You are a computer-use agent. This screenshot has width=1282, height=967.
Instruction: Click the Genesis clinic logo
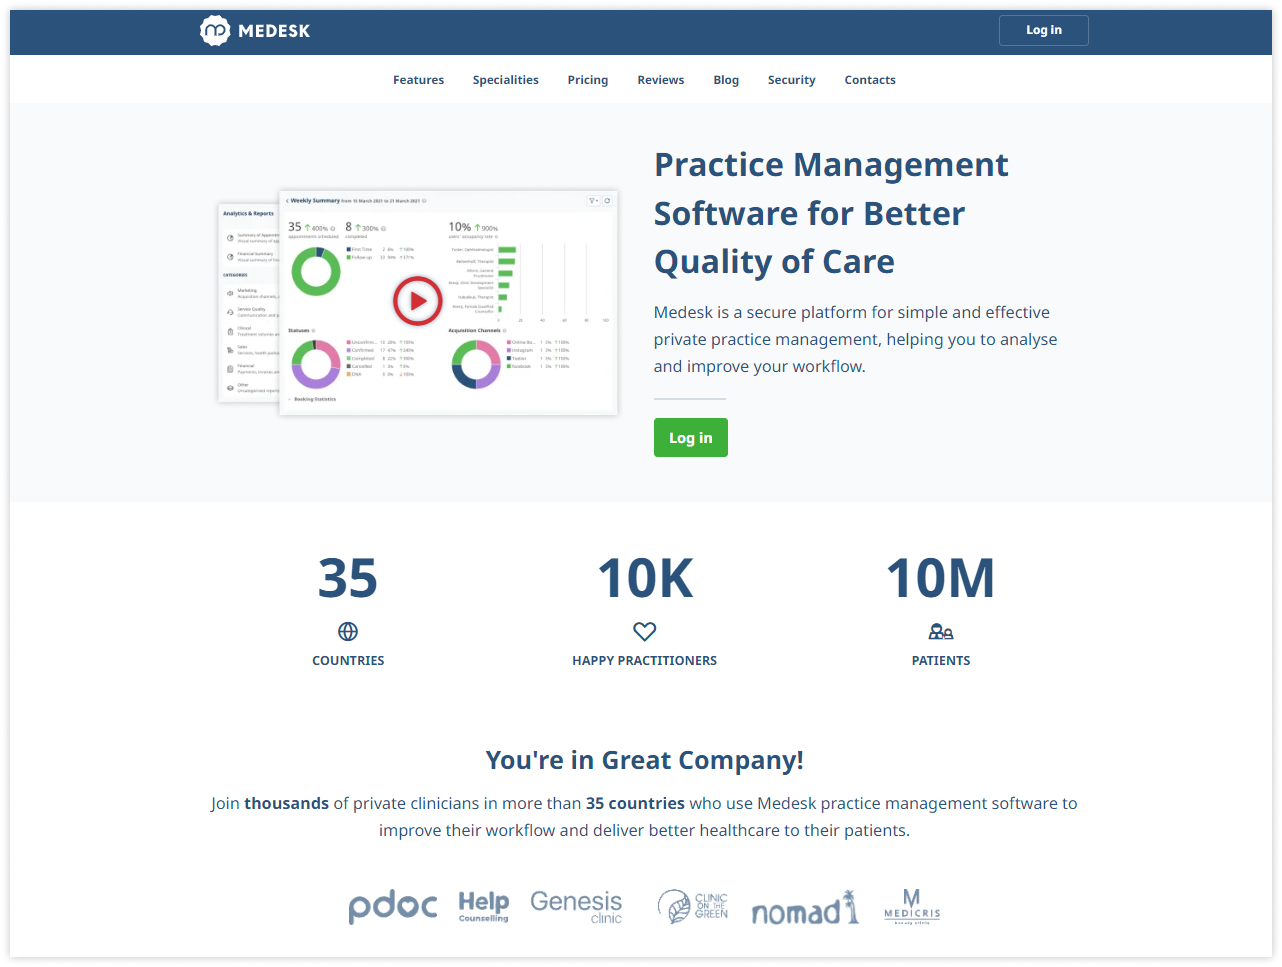click(576, 906)
